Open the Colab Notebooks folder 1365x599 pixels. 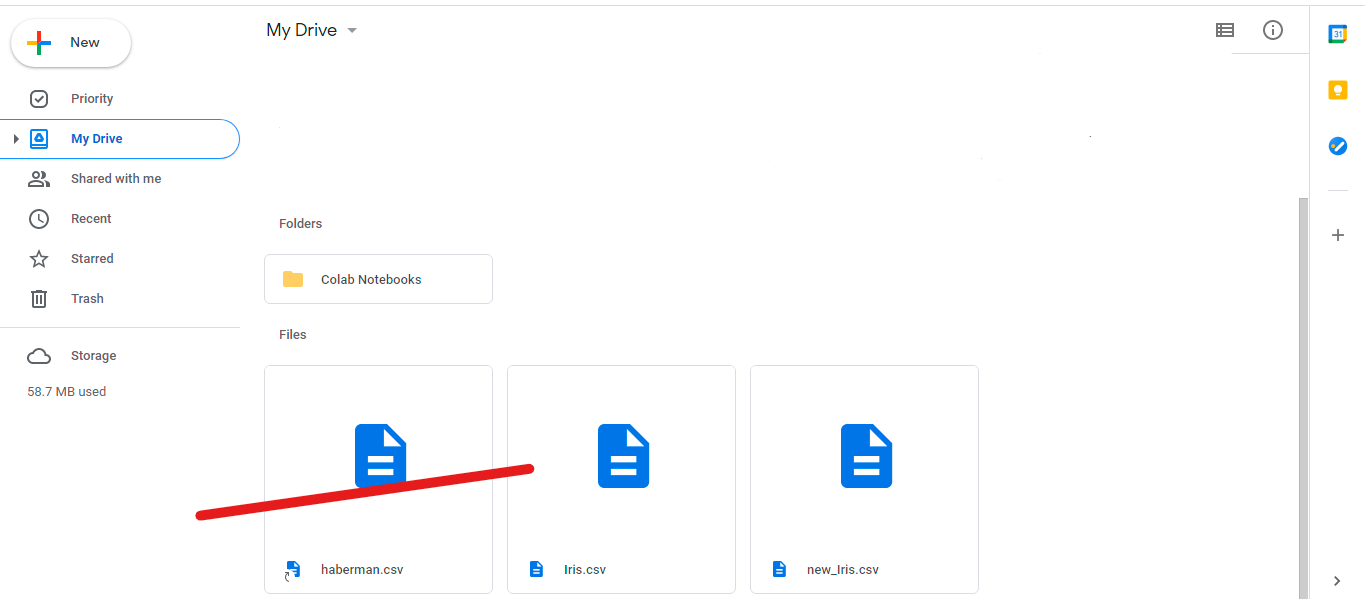378,279
